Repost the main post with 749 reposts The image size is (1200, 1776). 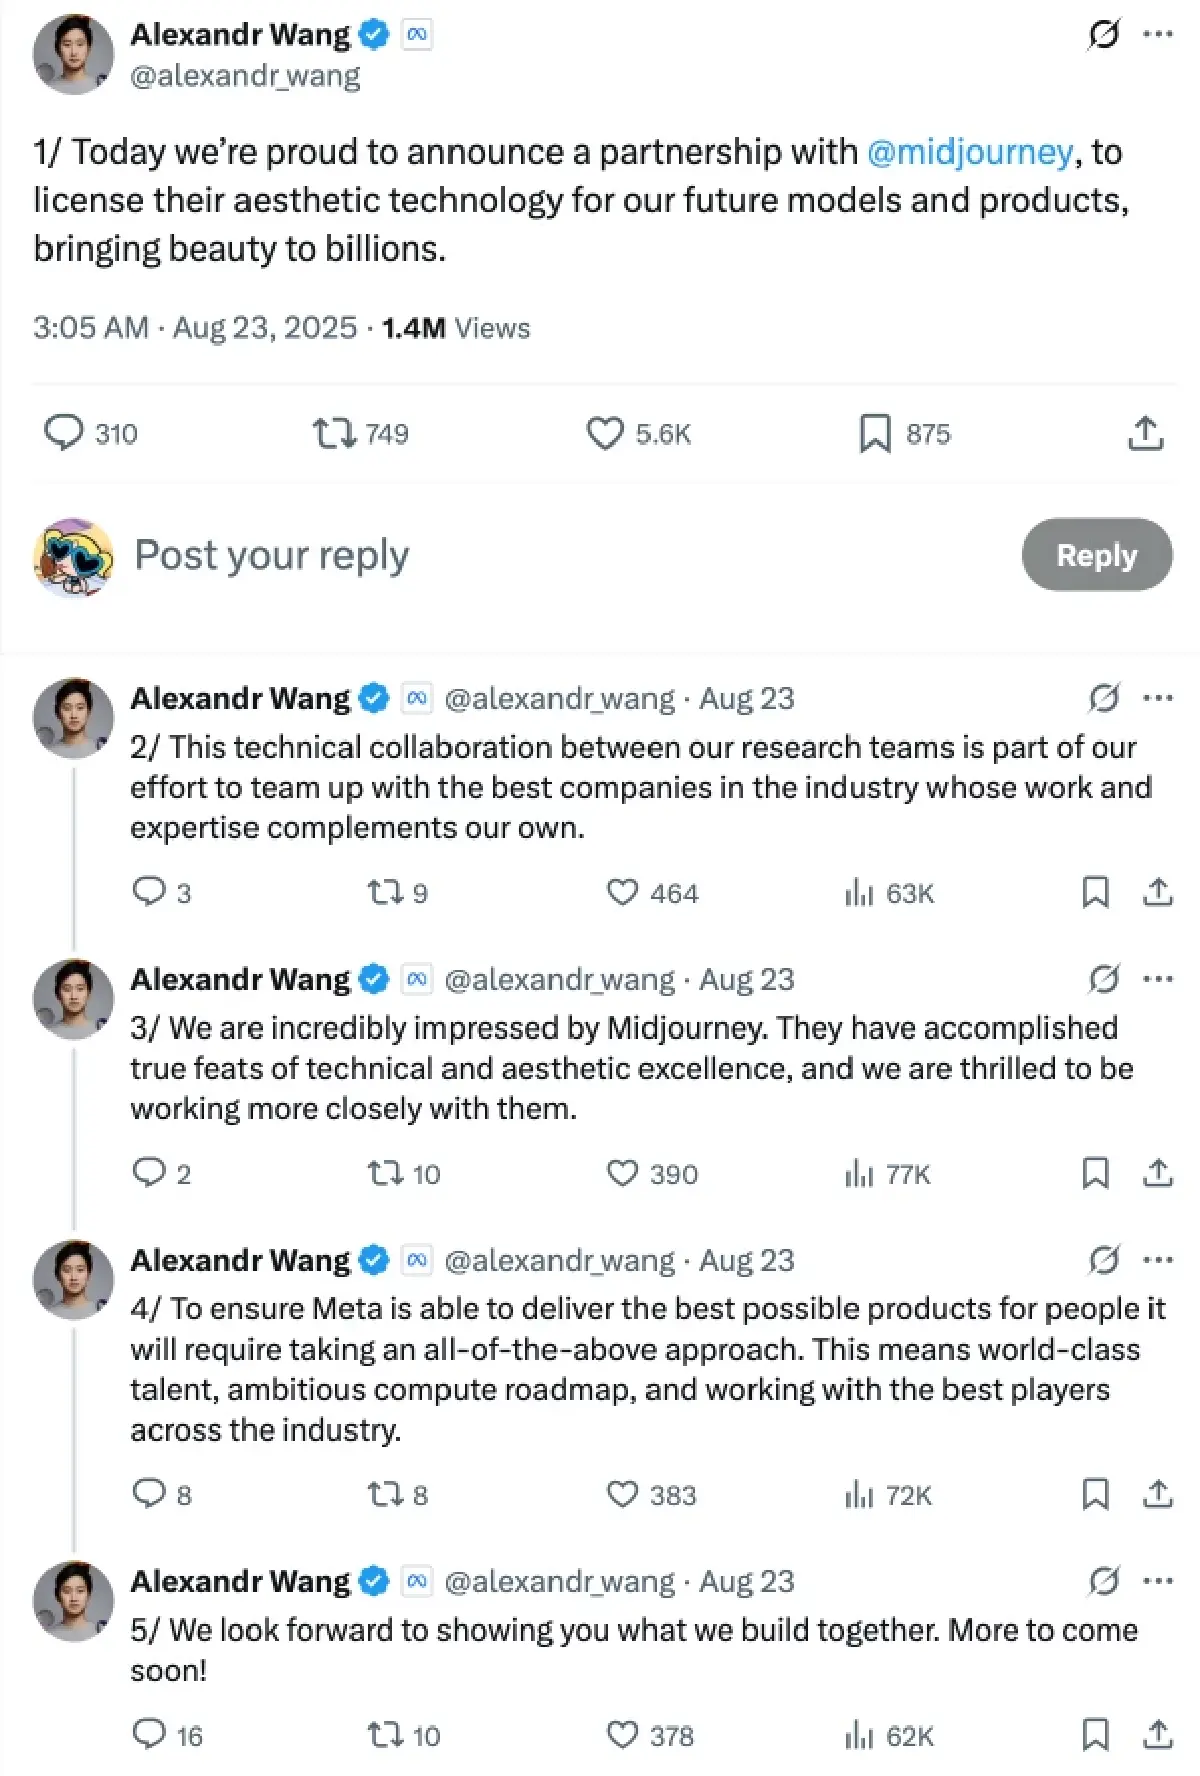click(334, 433)
